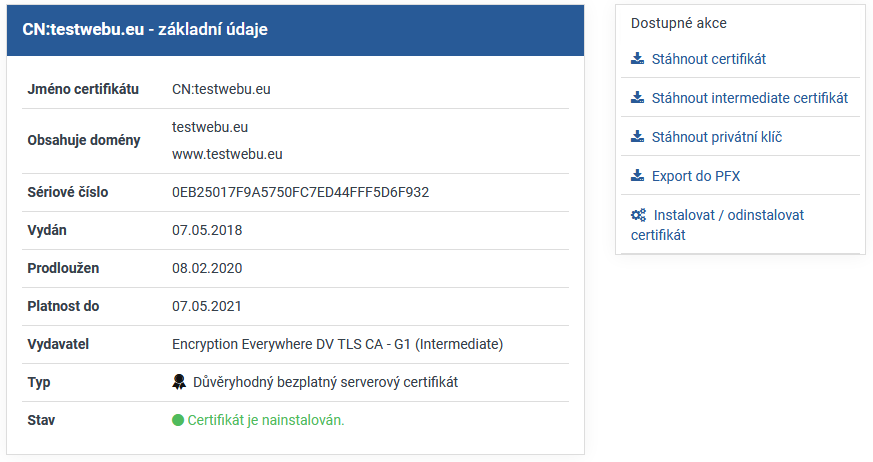The width and height of the screenshot is (873, 462).
Task: Choose Export do PFX action
Action: coord(695,176)
